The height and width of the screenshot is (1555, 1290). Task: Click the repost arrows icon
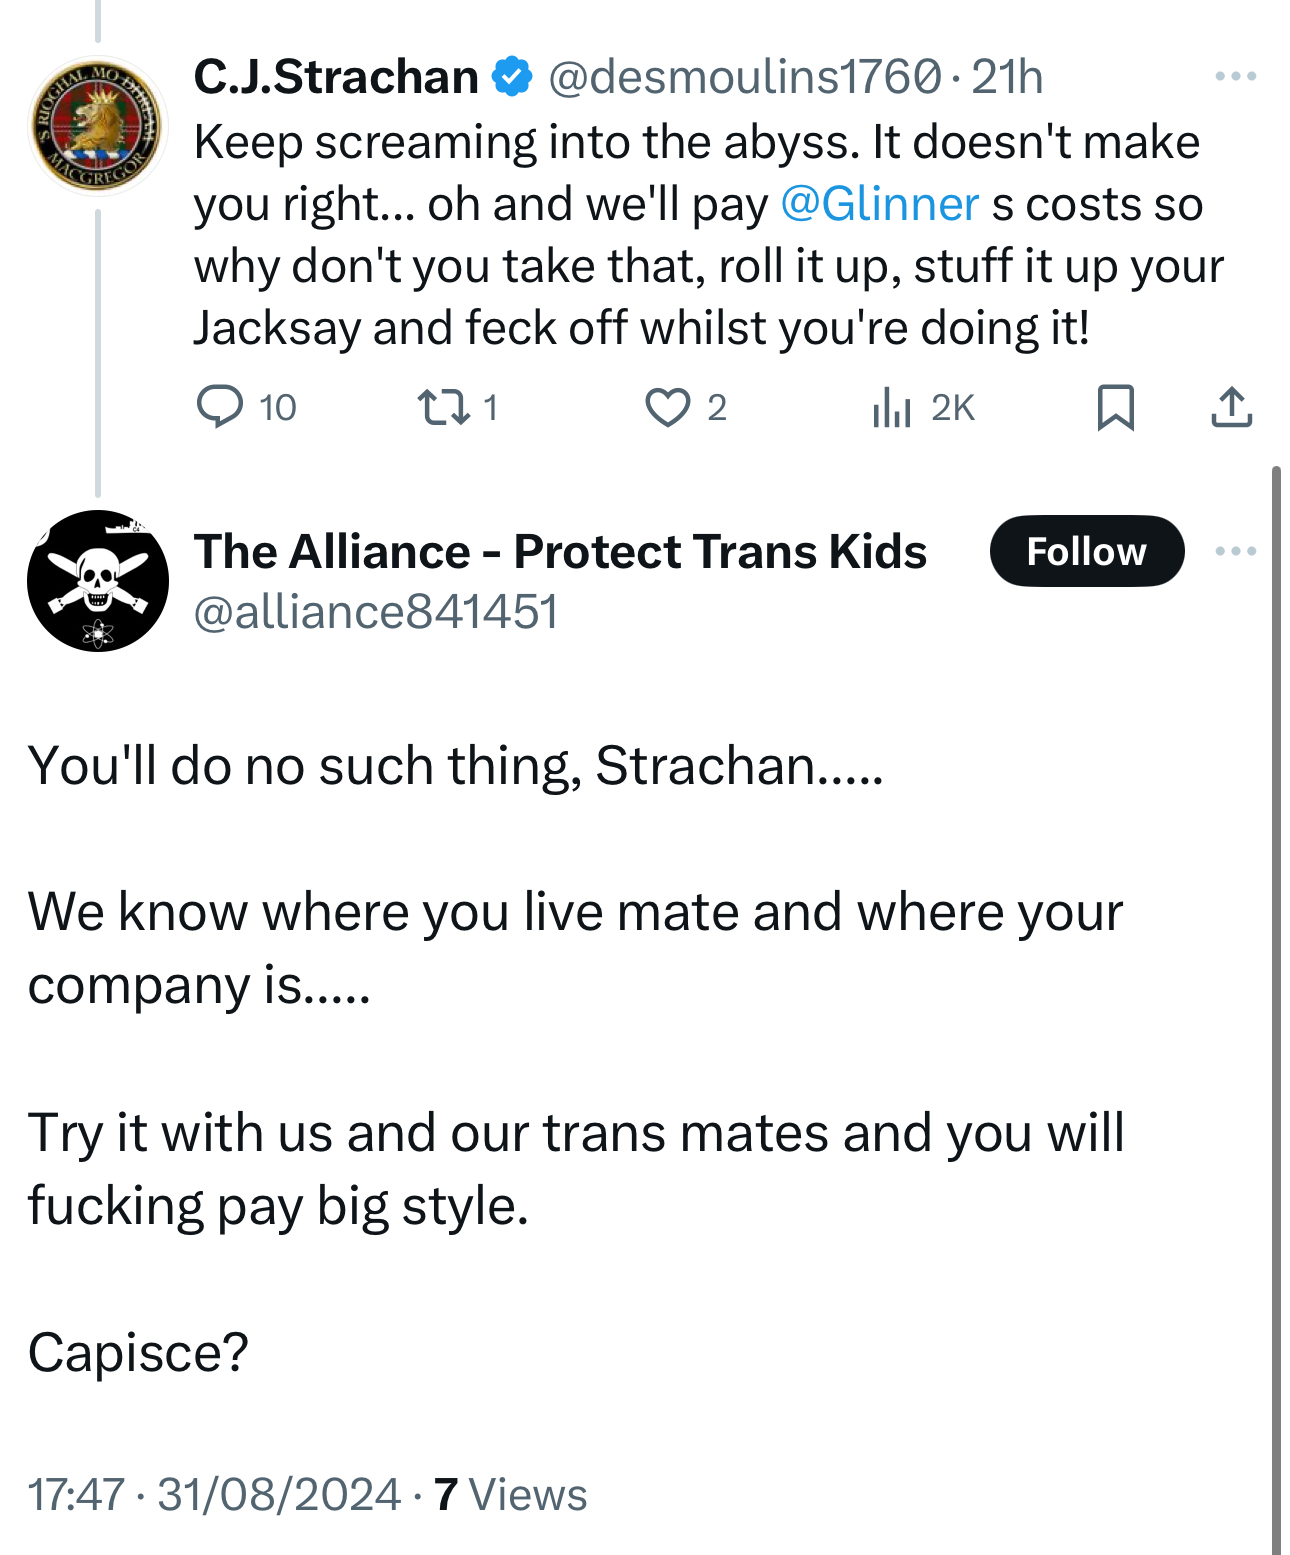tap(443, 407)
